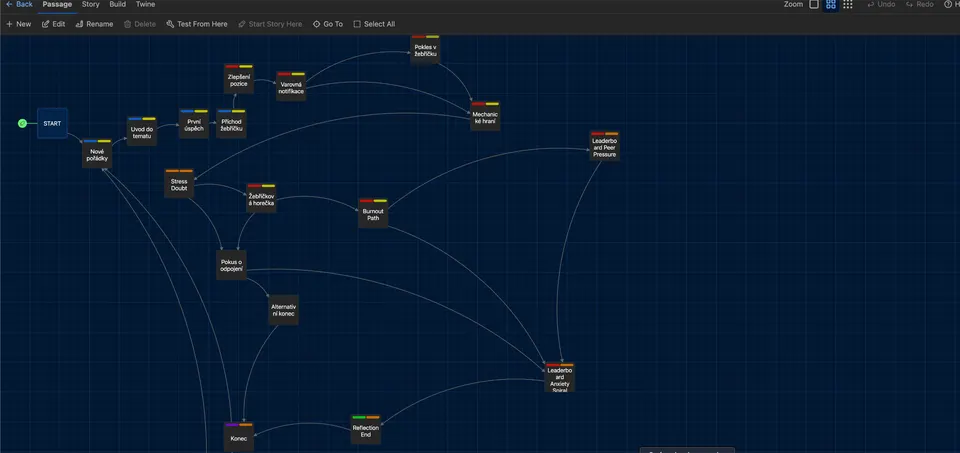Click the Edit passage button
This screenshot has width=960, height=453.
[x=53, y=24]
